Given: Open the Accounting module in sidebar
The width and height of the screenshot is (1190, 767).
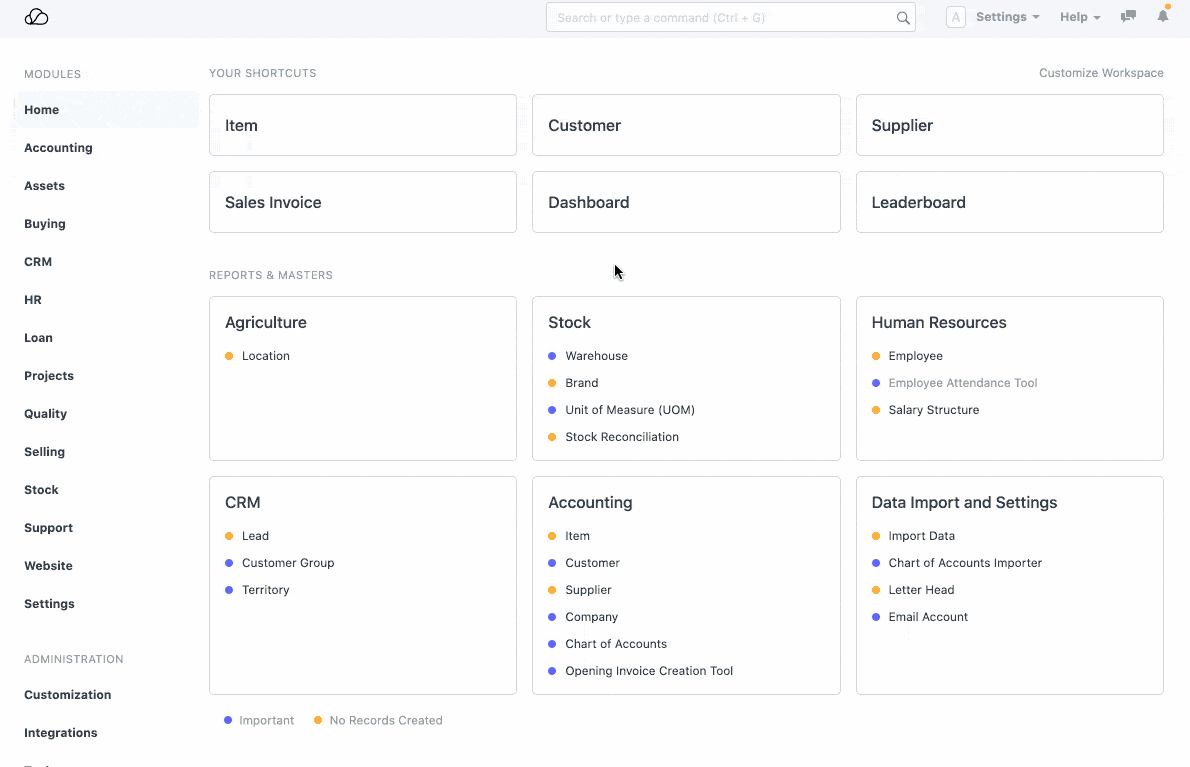Looking at the screenshot, I should 58,148.
